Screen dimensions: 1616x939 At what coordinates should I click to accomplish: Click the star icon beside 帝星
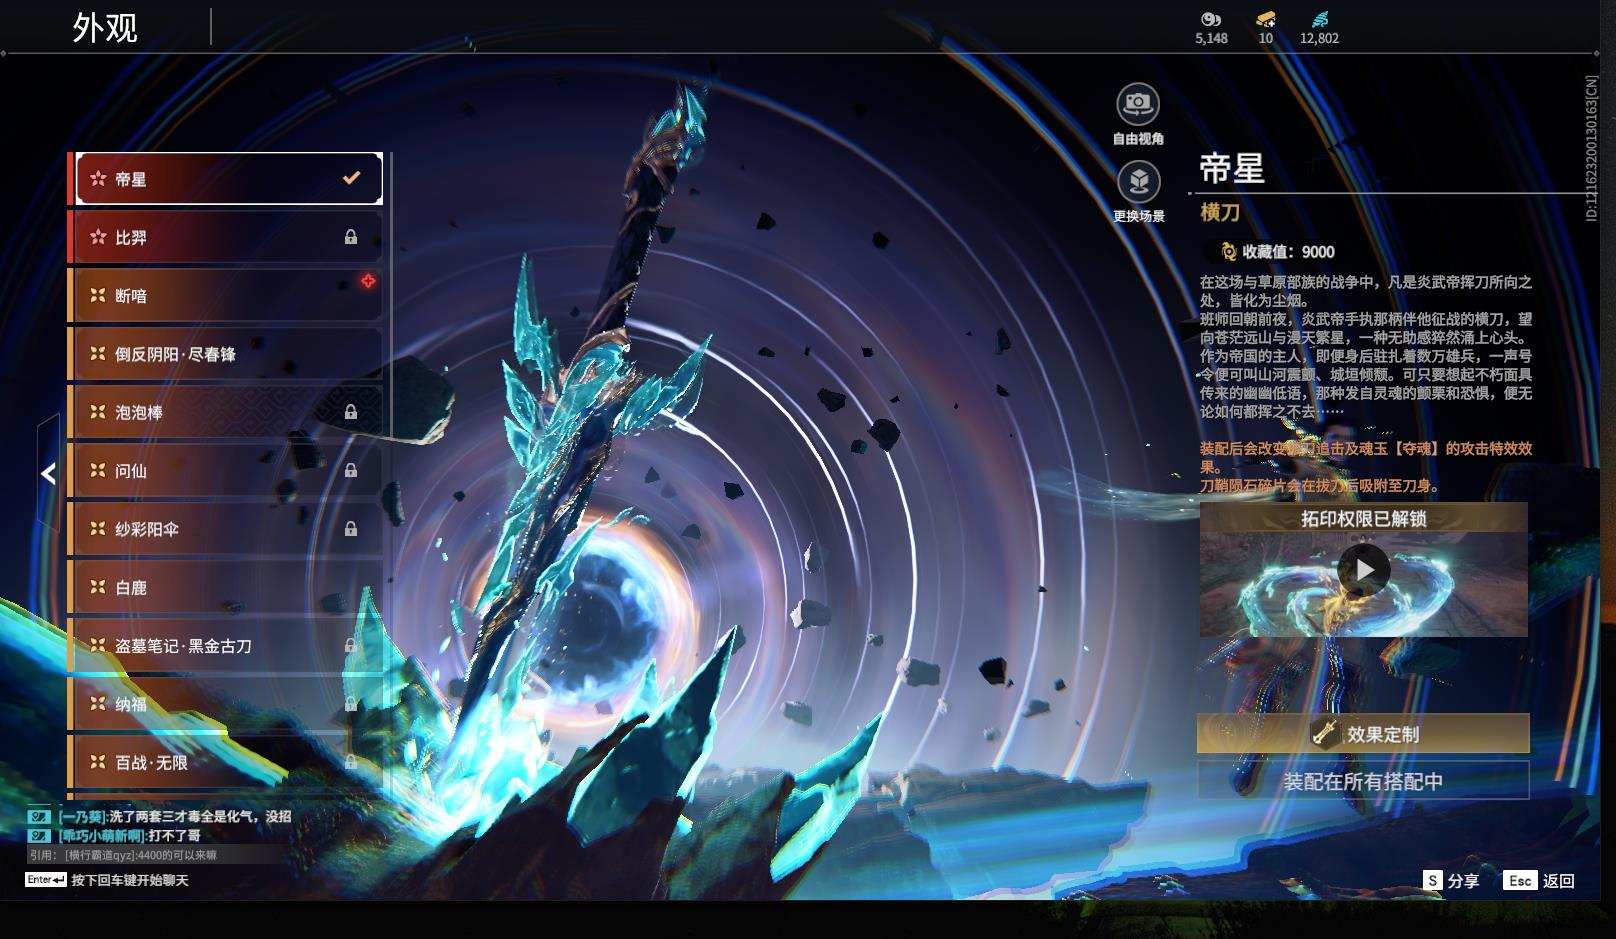tap(98, 179)
